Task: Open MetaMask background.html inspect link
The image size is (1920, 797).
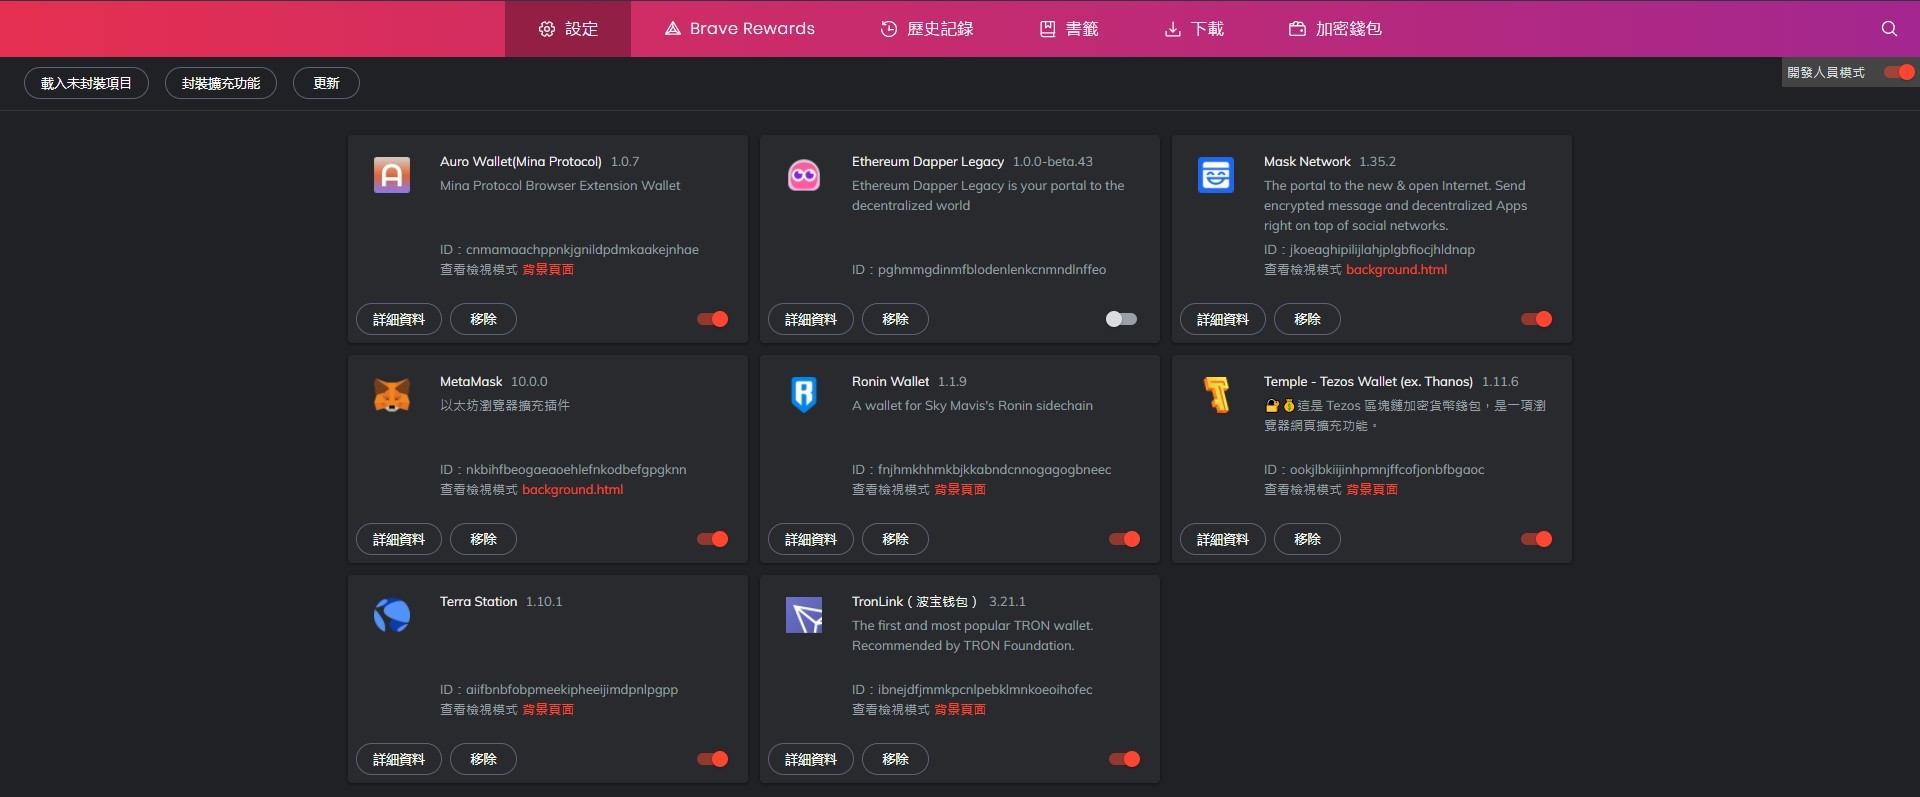Action: [x=572, y=489]
